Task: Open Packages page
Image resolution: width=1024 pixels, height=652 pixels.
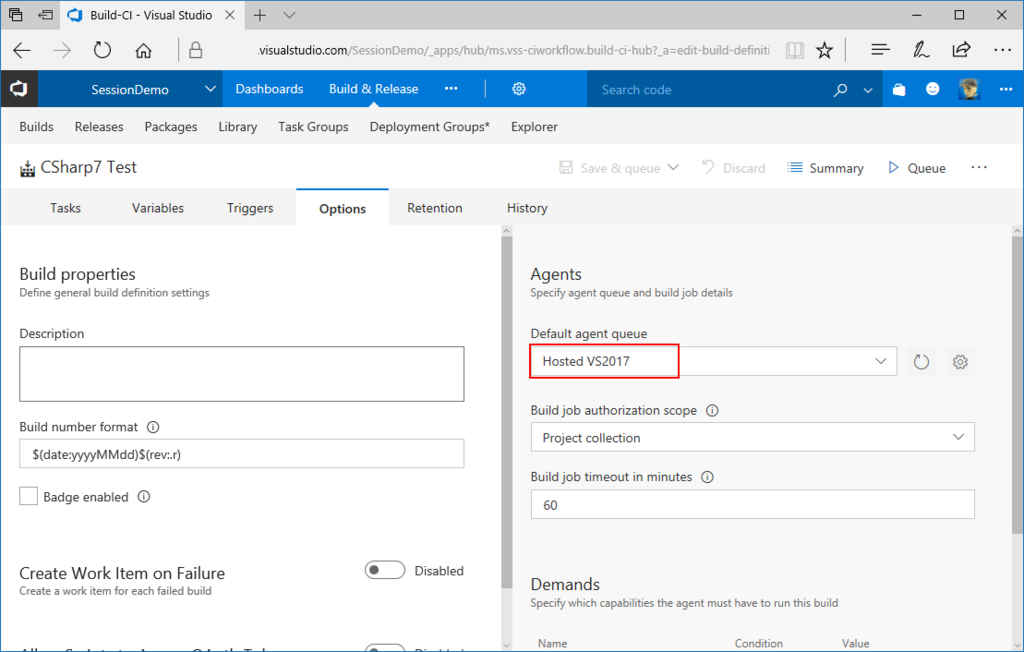Action: (170, 127)
